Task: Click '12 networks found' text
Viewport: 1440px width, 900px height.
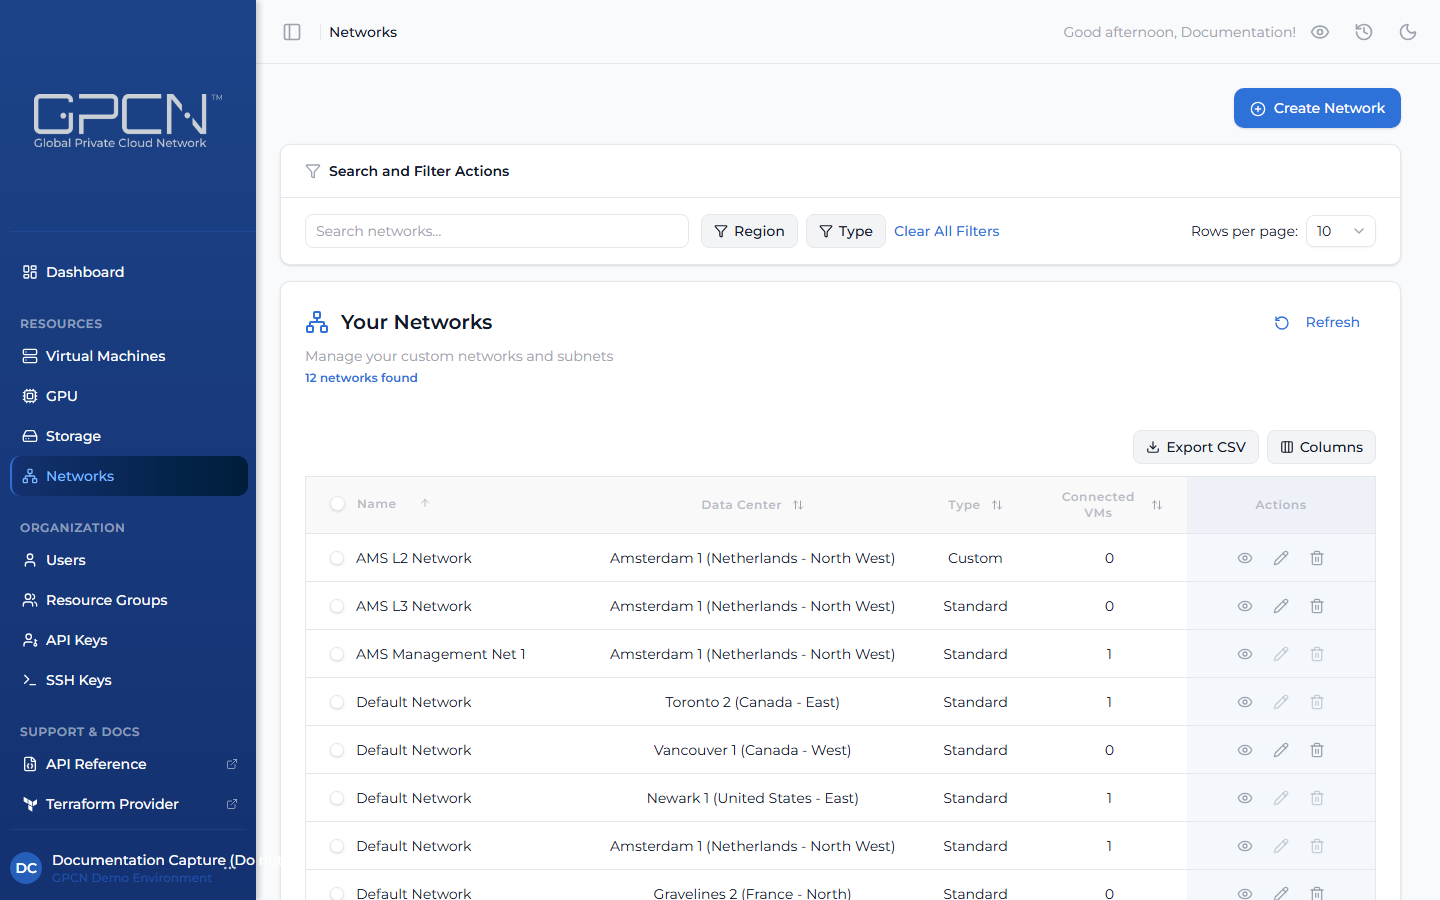Action: tap(361, 378)
